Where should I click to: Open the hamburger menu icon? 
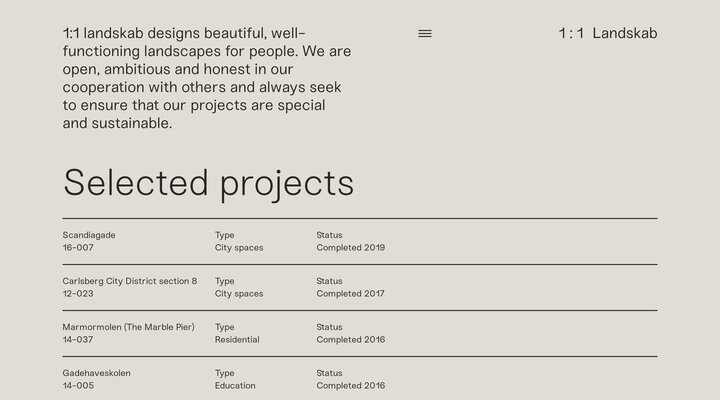point(425,34)
